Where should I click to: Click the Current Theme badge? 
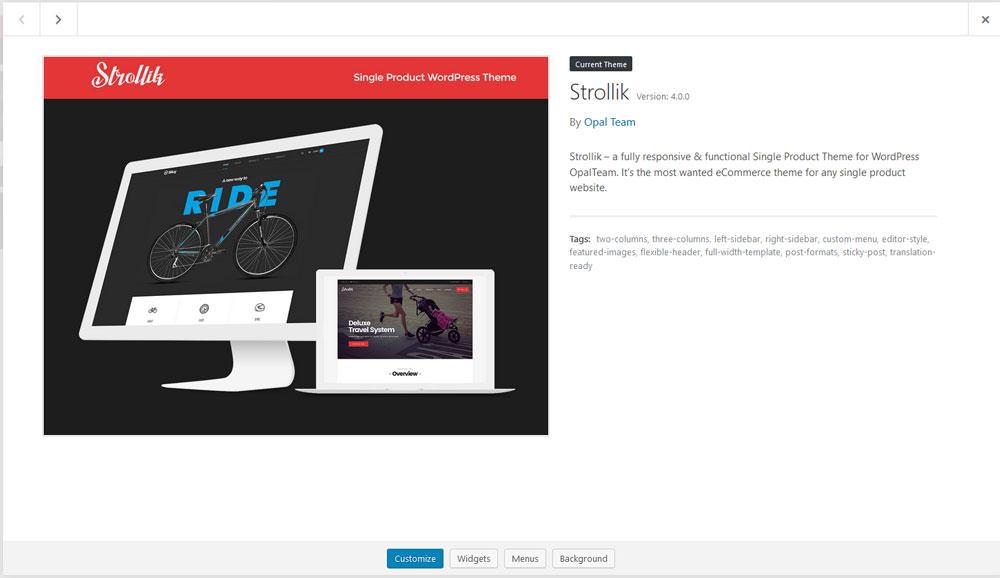(x=601, y=64)
